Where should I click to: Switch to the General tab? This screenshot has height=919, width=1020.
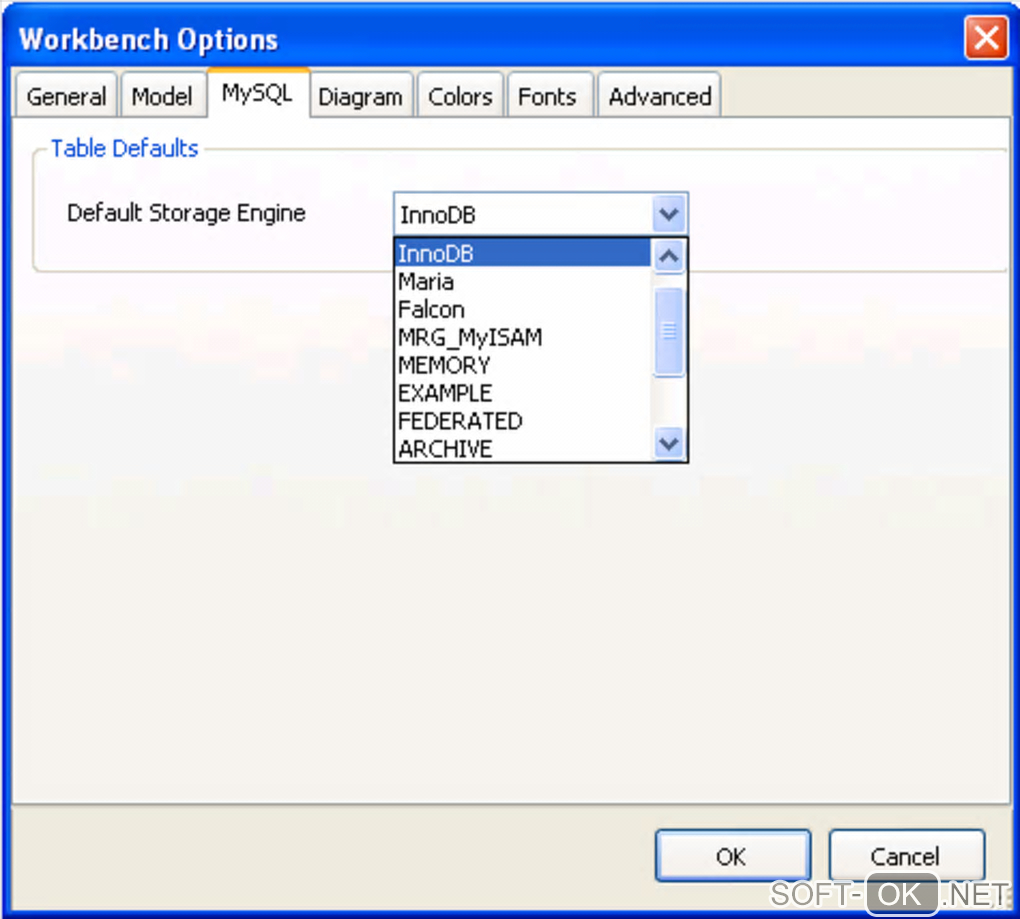66,96
